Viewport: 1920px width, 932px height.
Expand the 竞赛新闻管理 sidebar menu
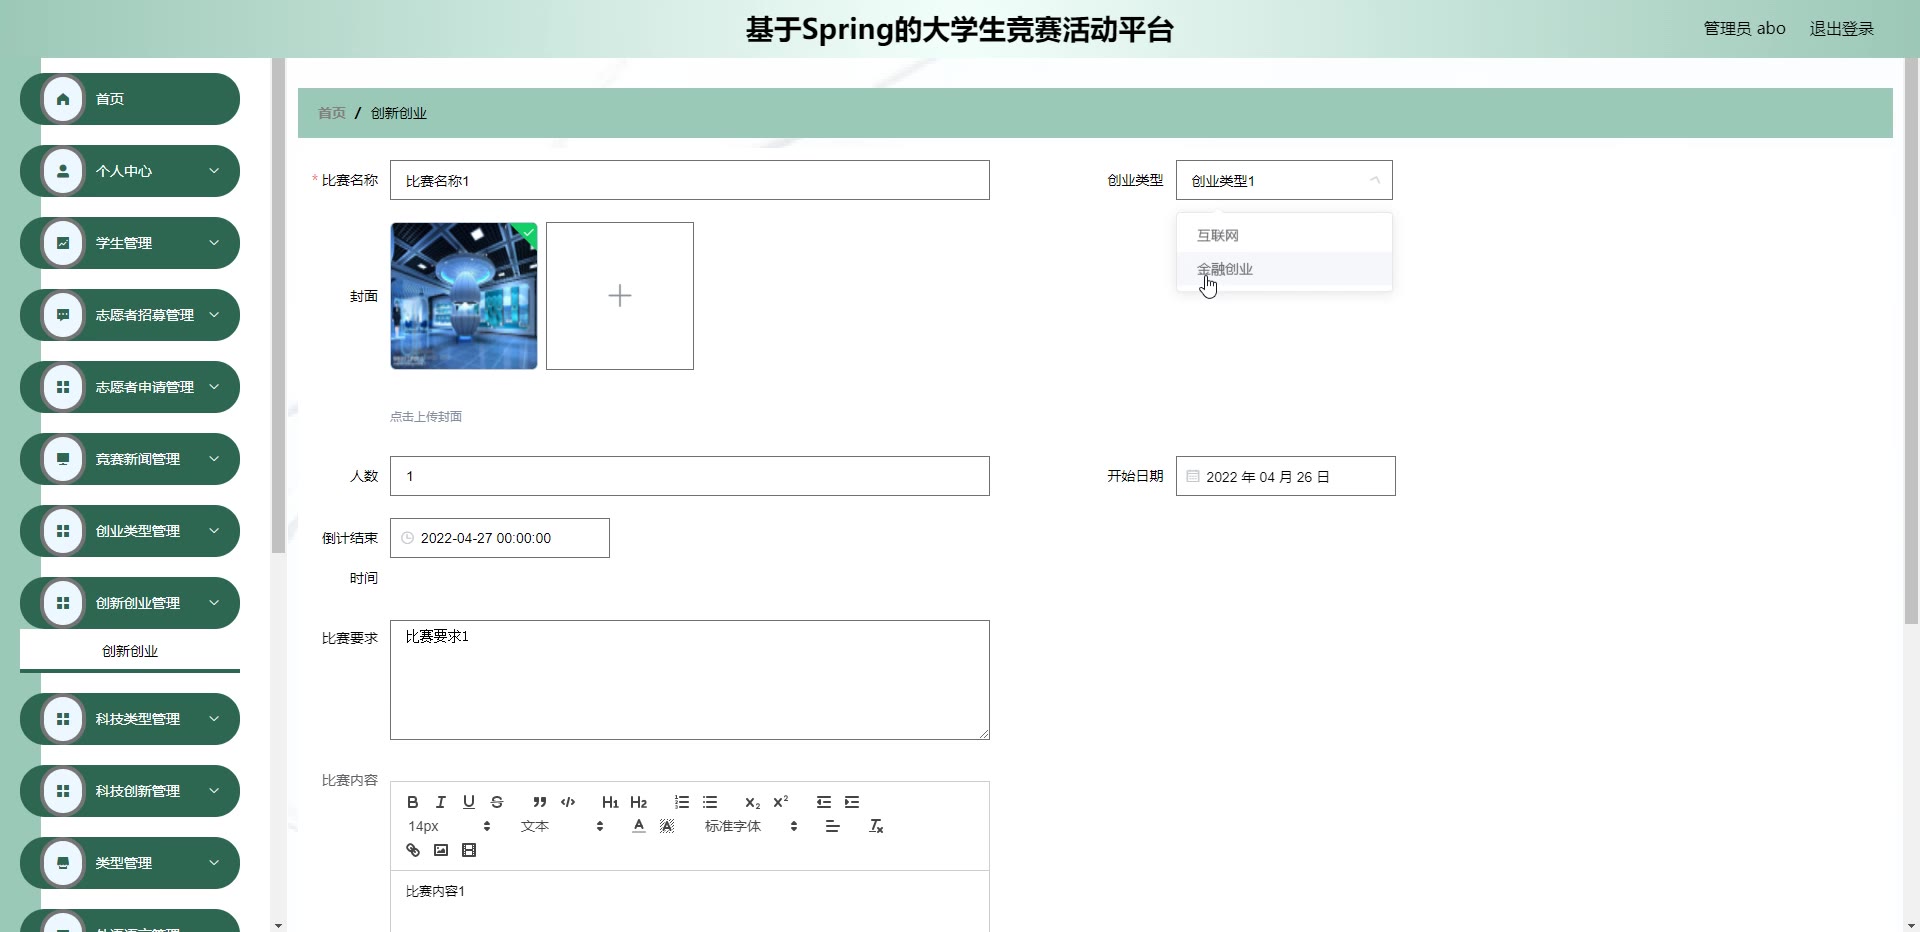(130, 459)
